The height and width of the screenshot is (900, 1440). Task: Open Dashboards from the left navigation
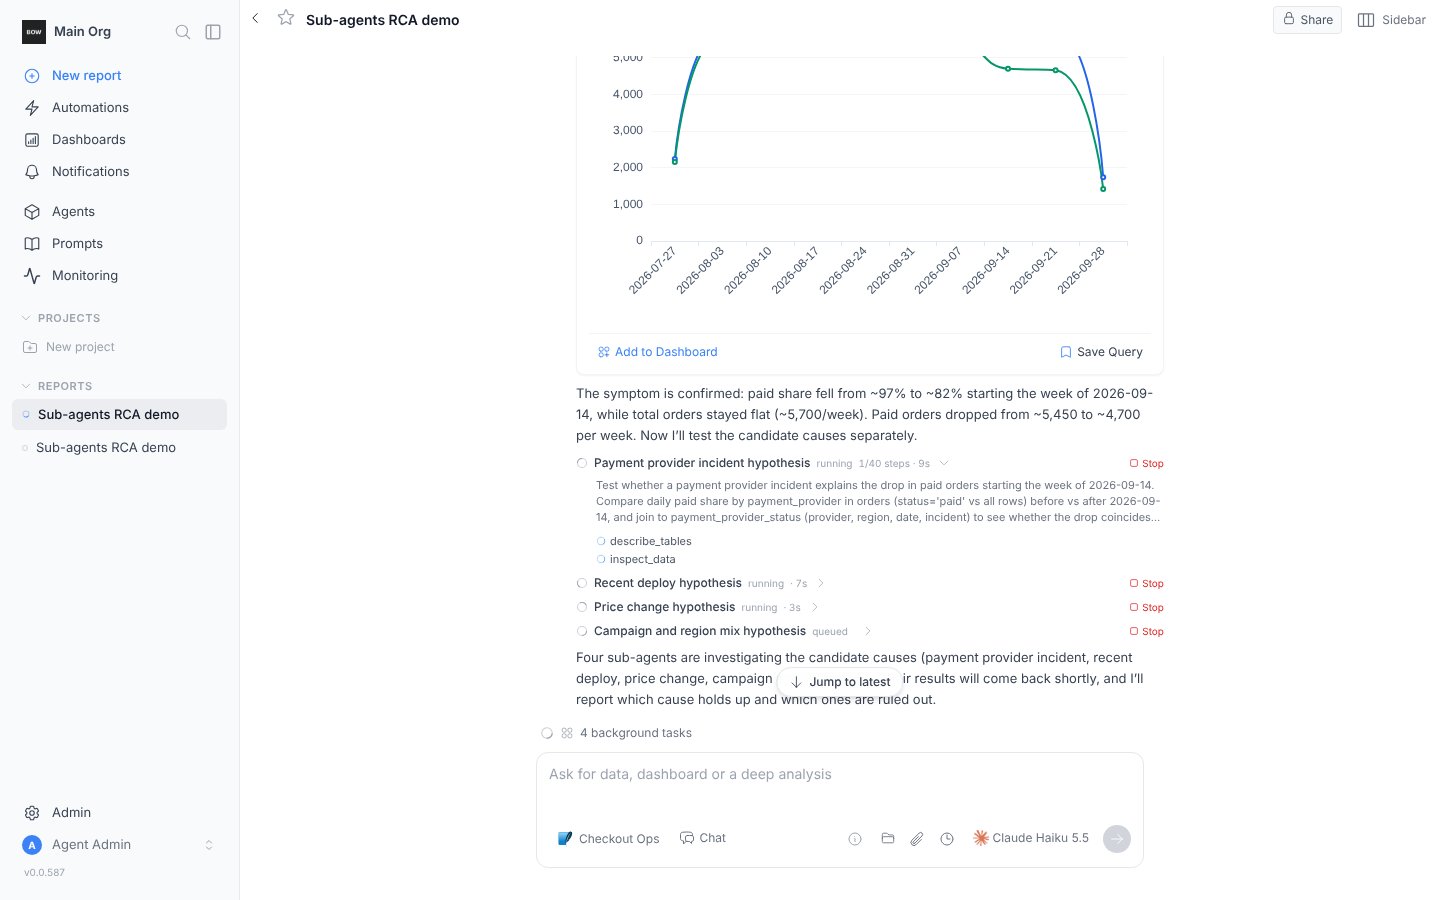tap(88, 140)
